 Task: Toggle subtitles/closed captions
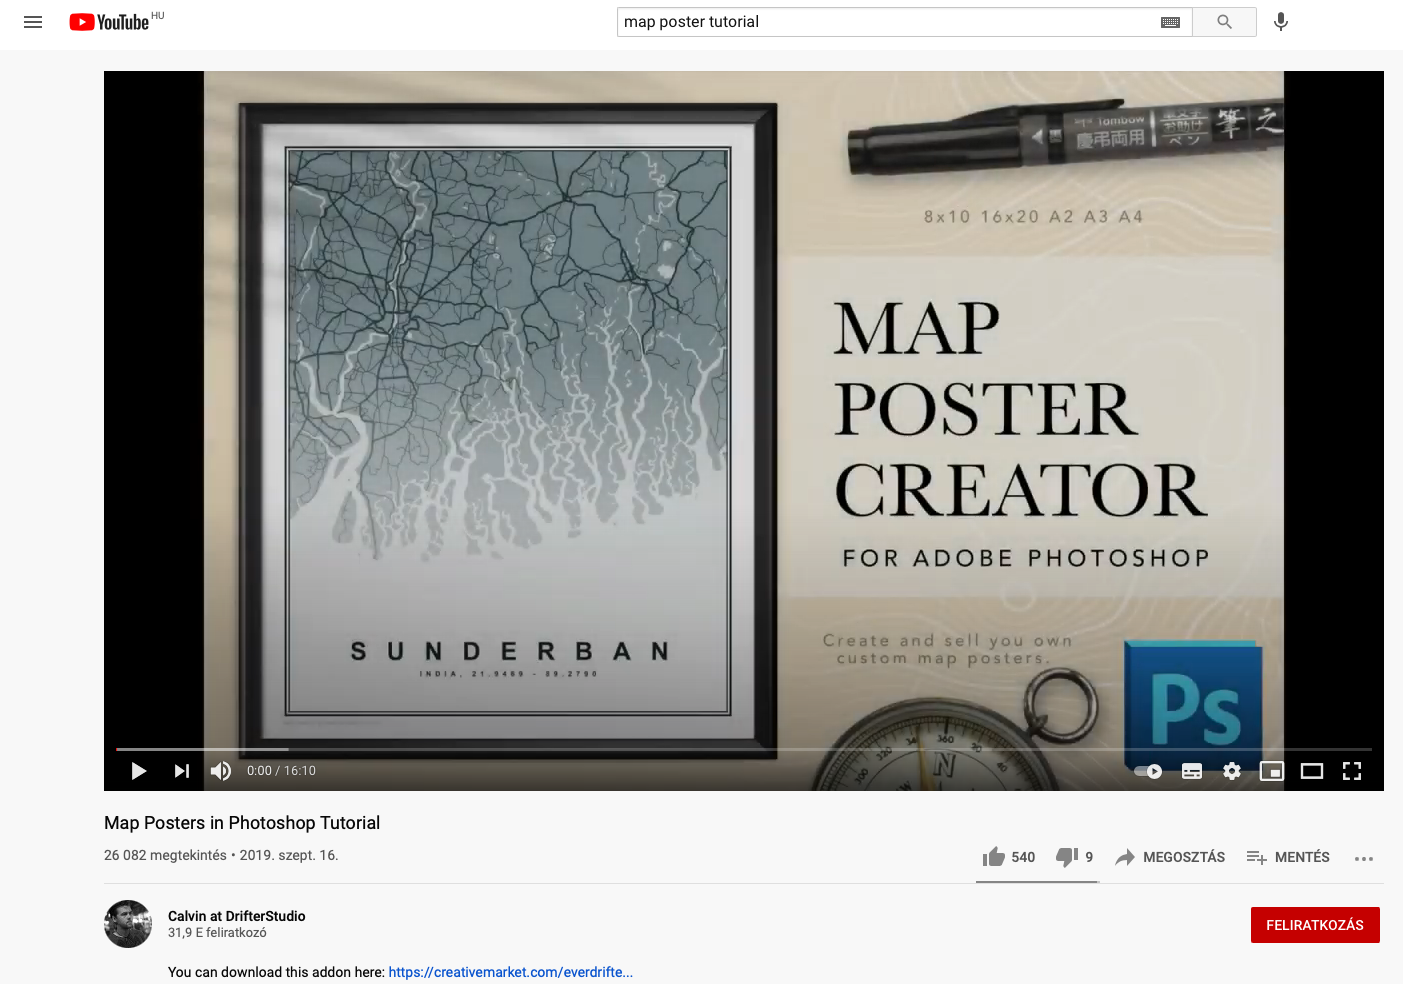point(1192,771)
